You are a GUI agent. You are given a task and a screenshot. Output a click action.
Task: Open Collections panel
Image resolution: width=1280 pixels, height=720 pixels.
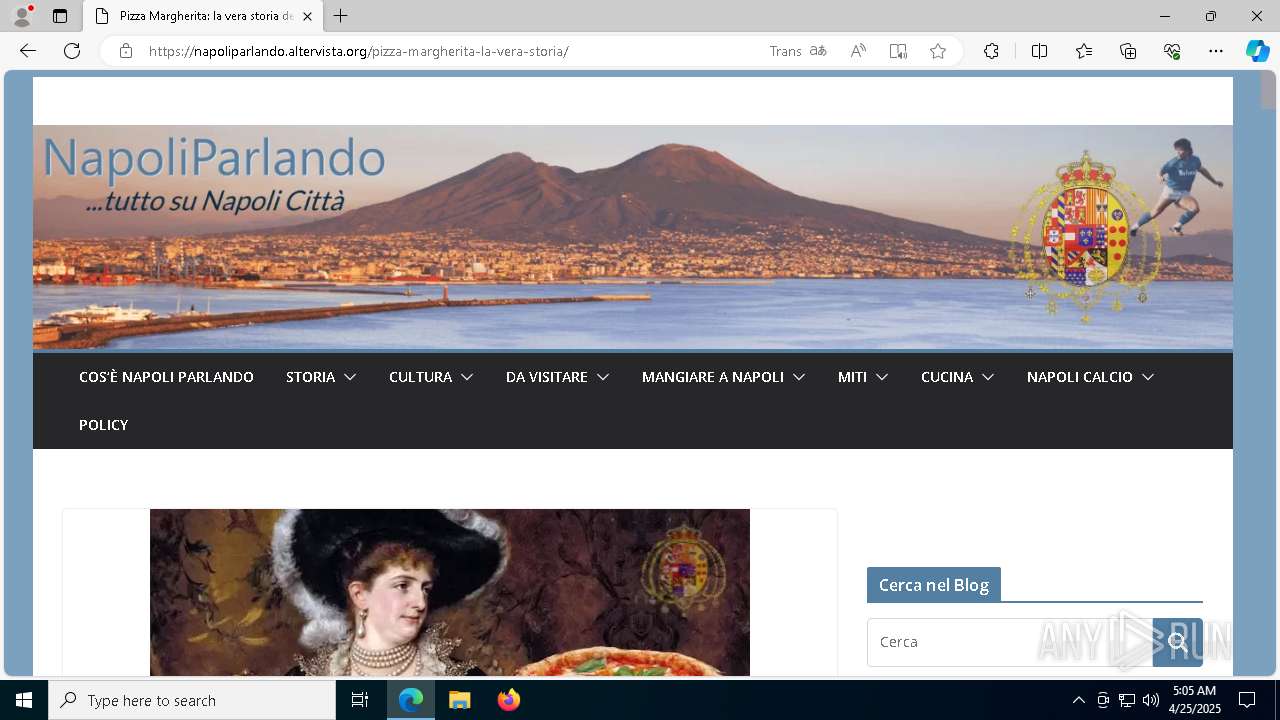coord(1128,51)
